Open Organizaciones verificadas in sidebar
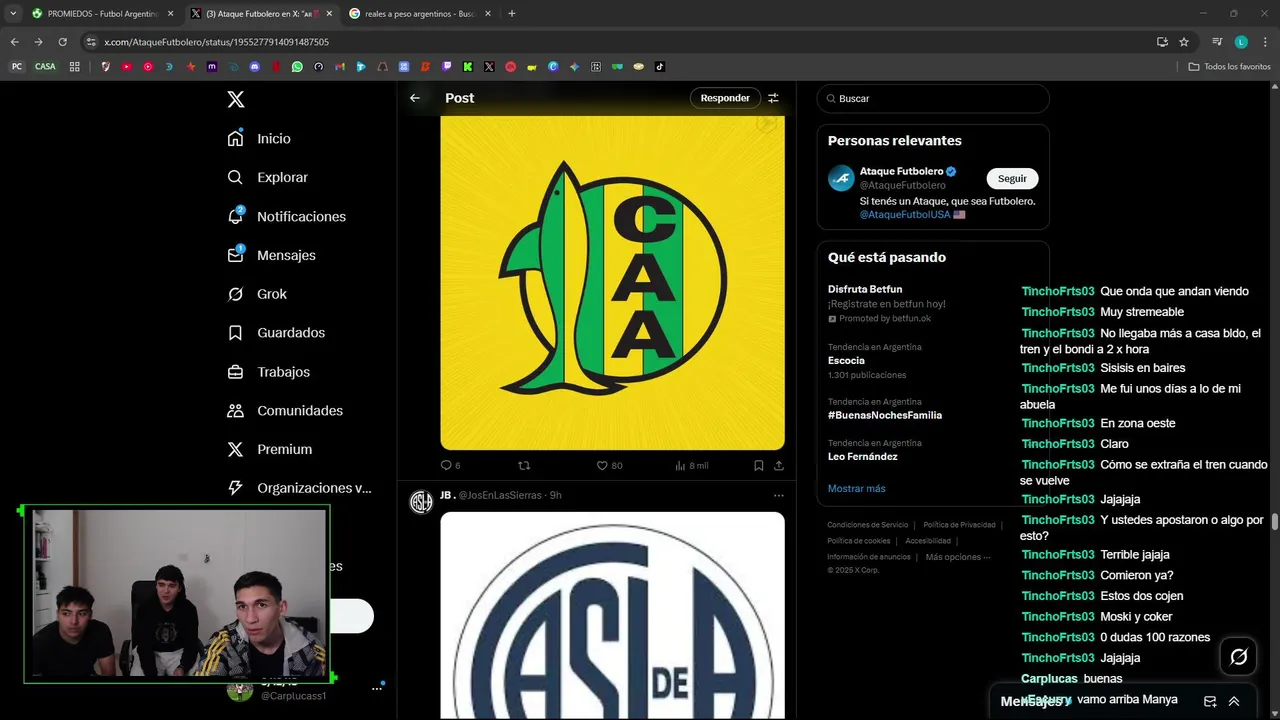Screen dimensions: 1280x720 click(299, 488)
